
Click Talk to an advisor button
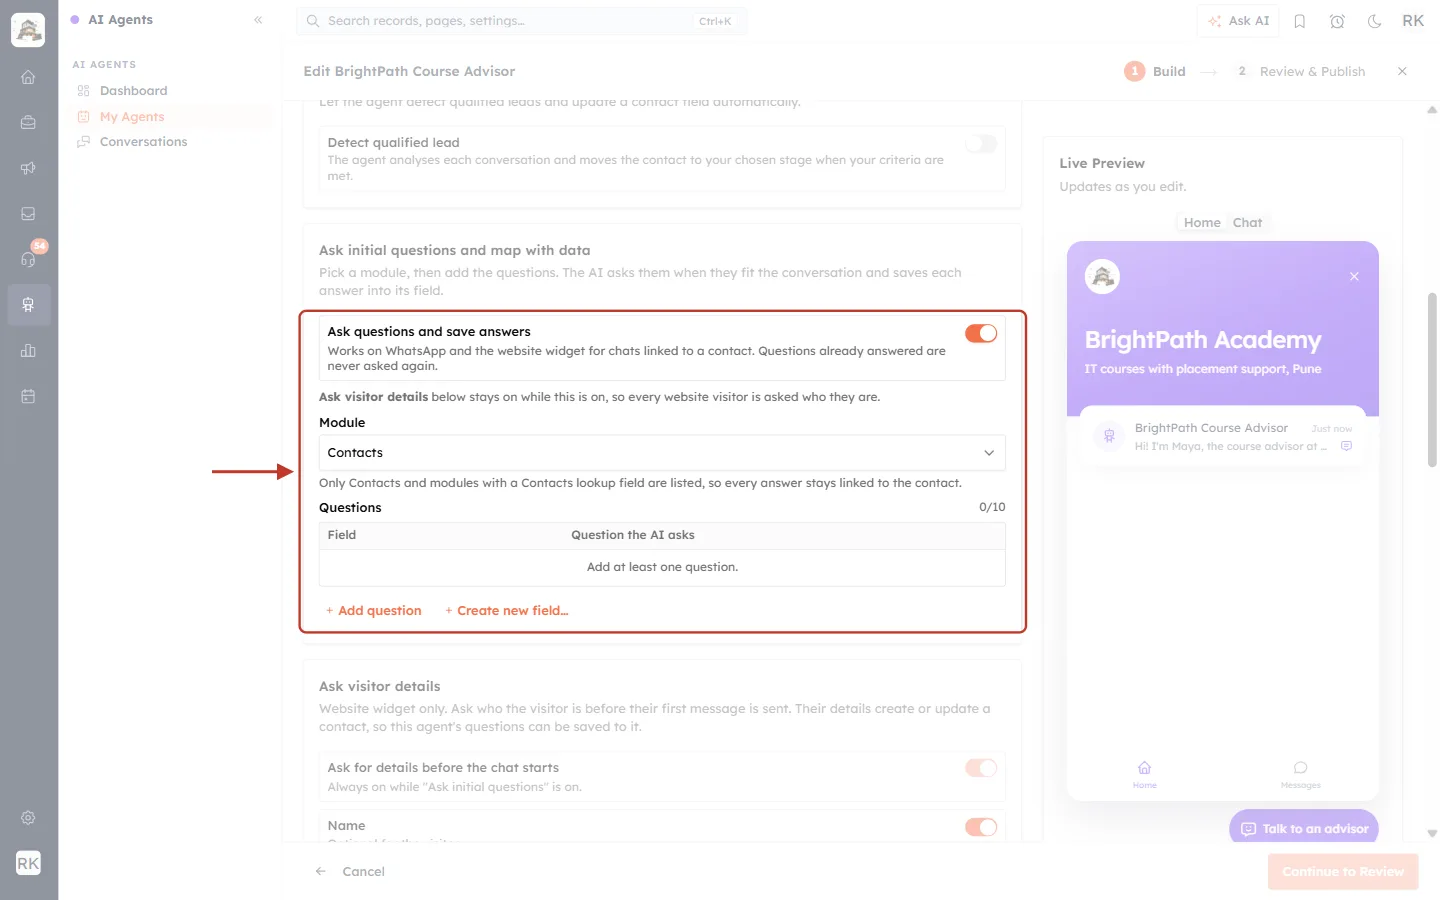(x=1304, y=829)
